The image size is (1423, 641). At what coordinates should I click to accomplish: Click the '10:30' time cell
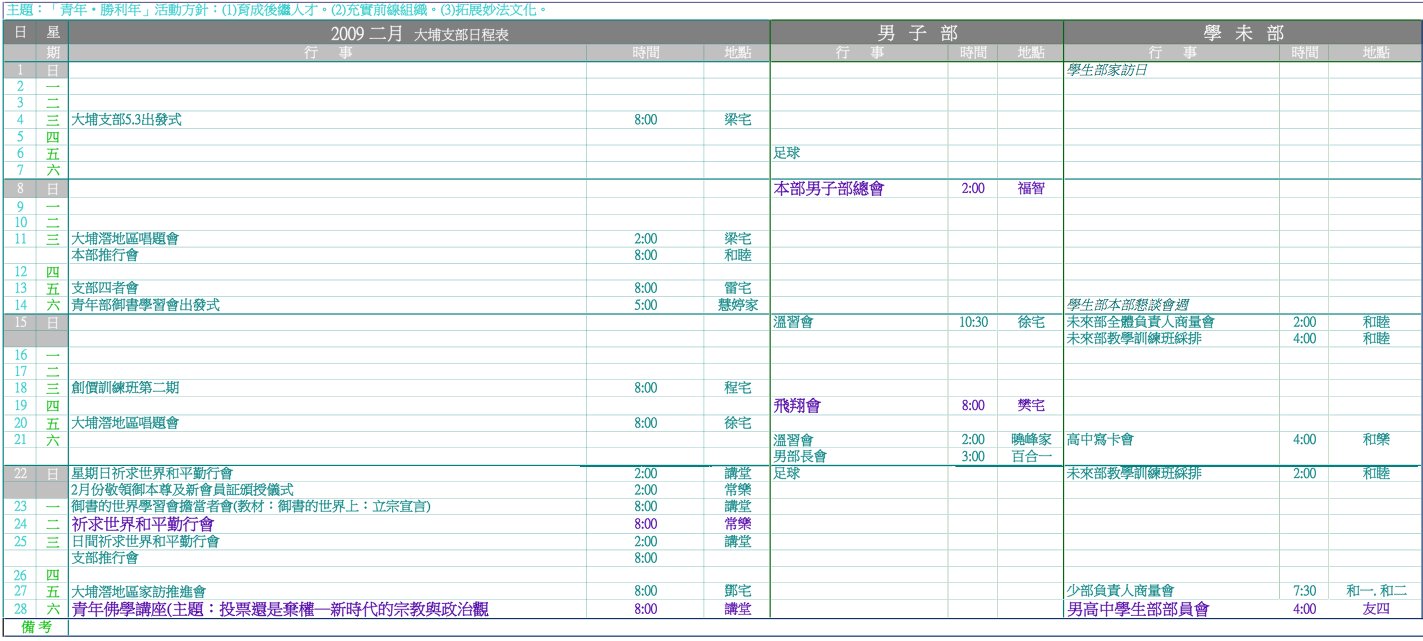(973, 322)
